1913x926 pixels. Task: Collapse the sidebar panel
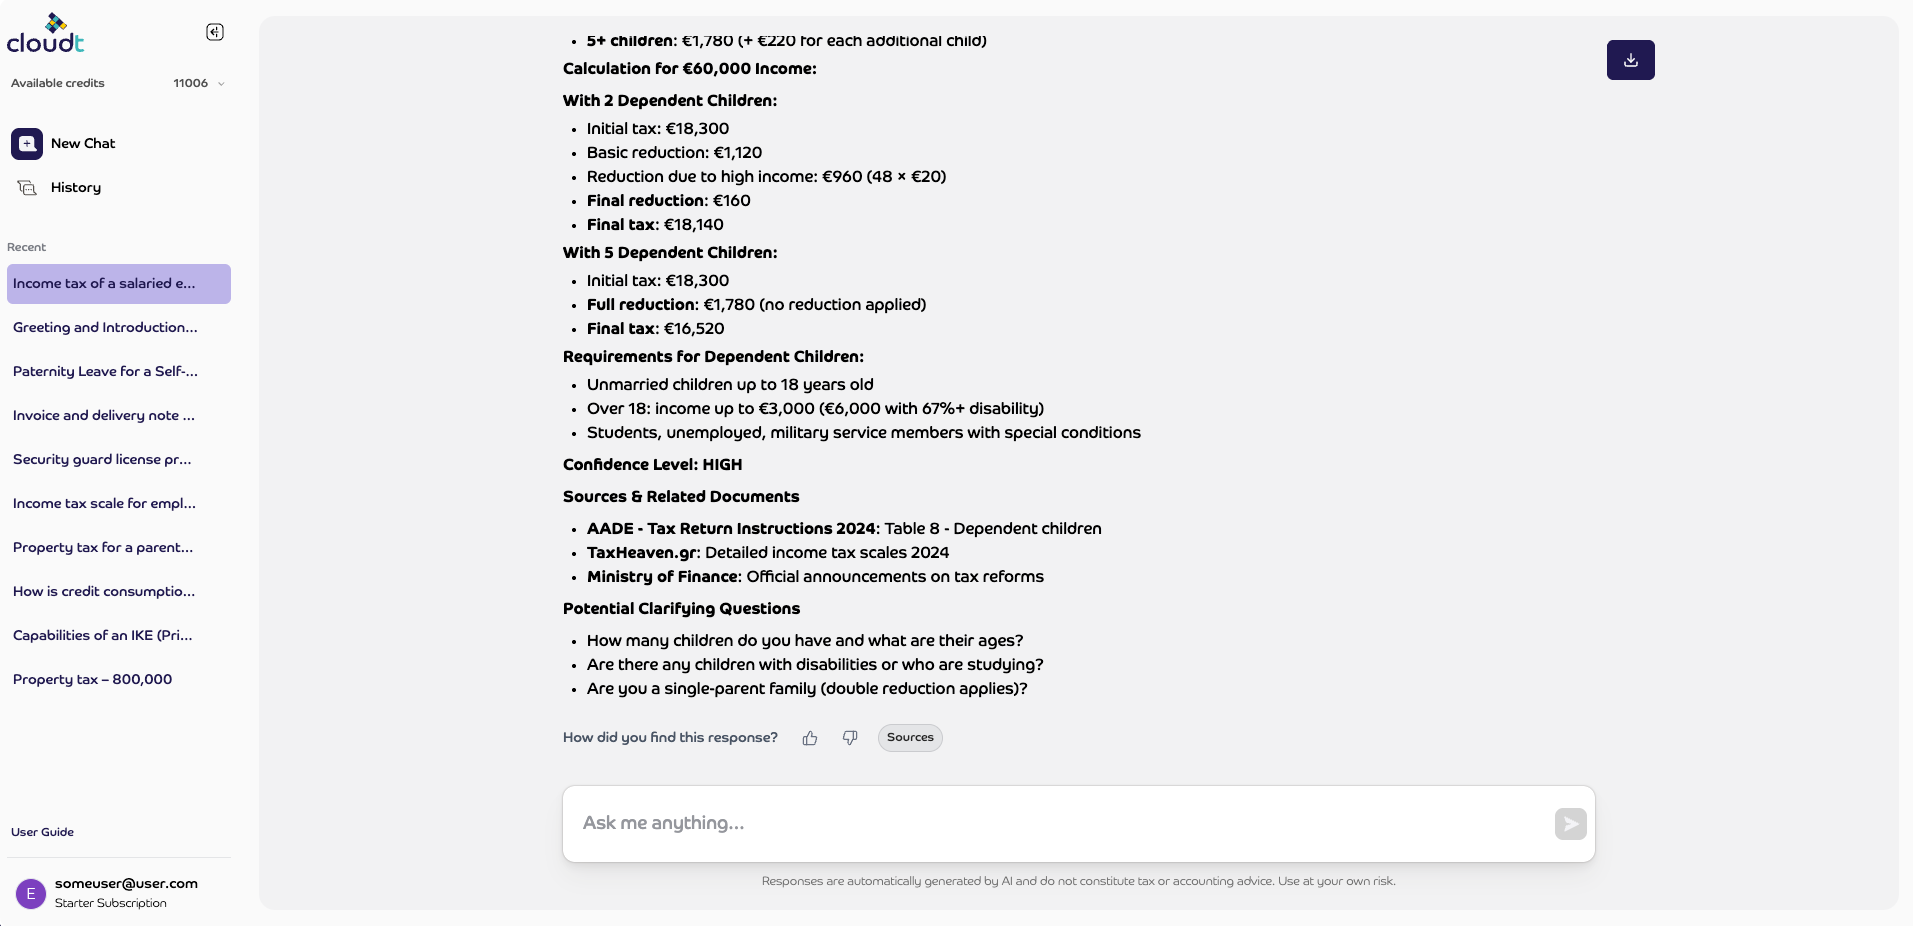click(215, 32)
